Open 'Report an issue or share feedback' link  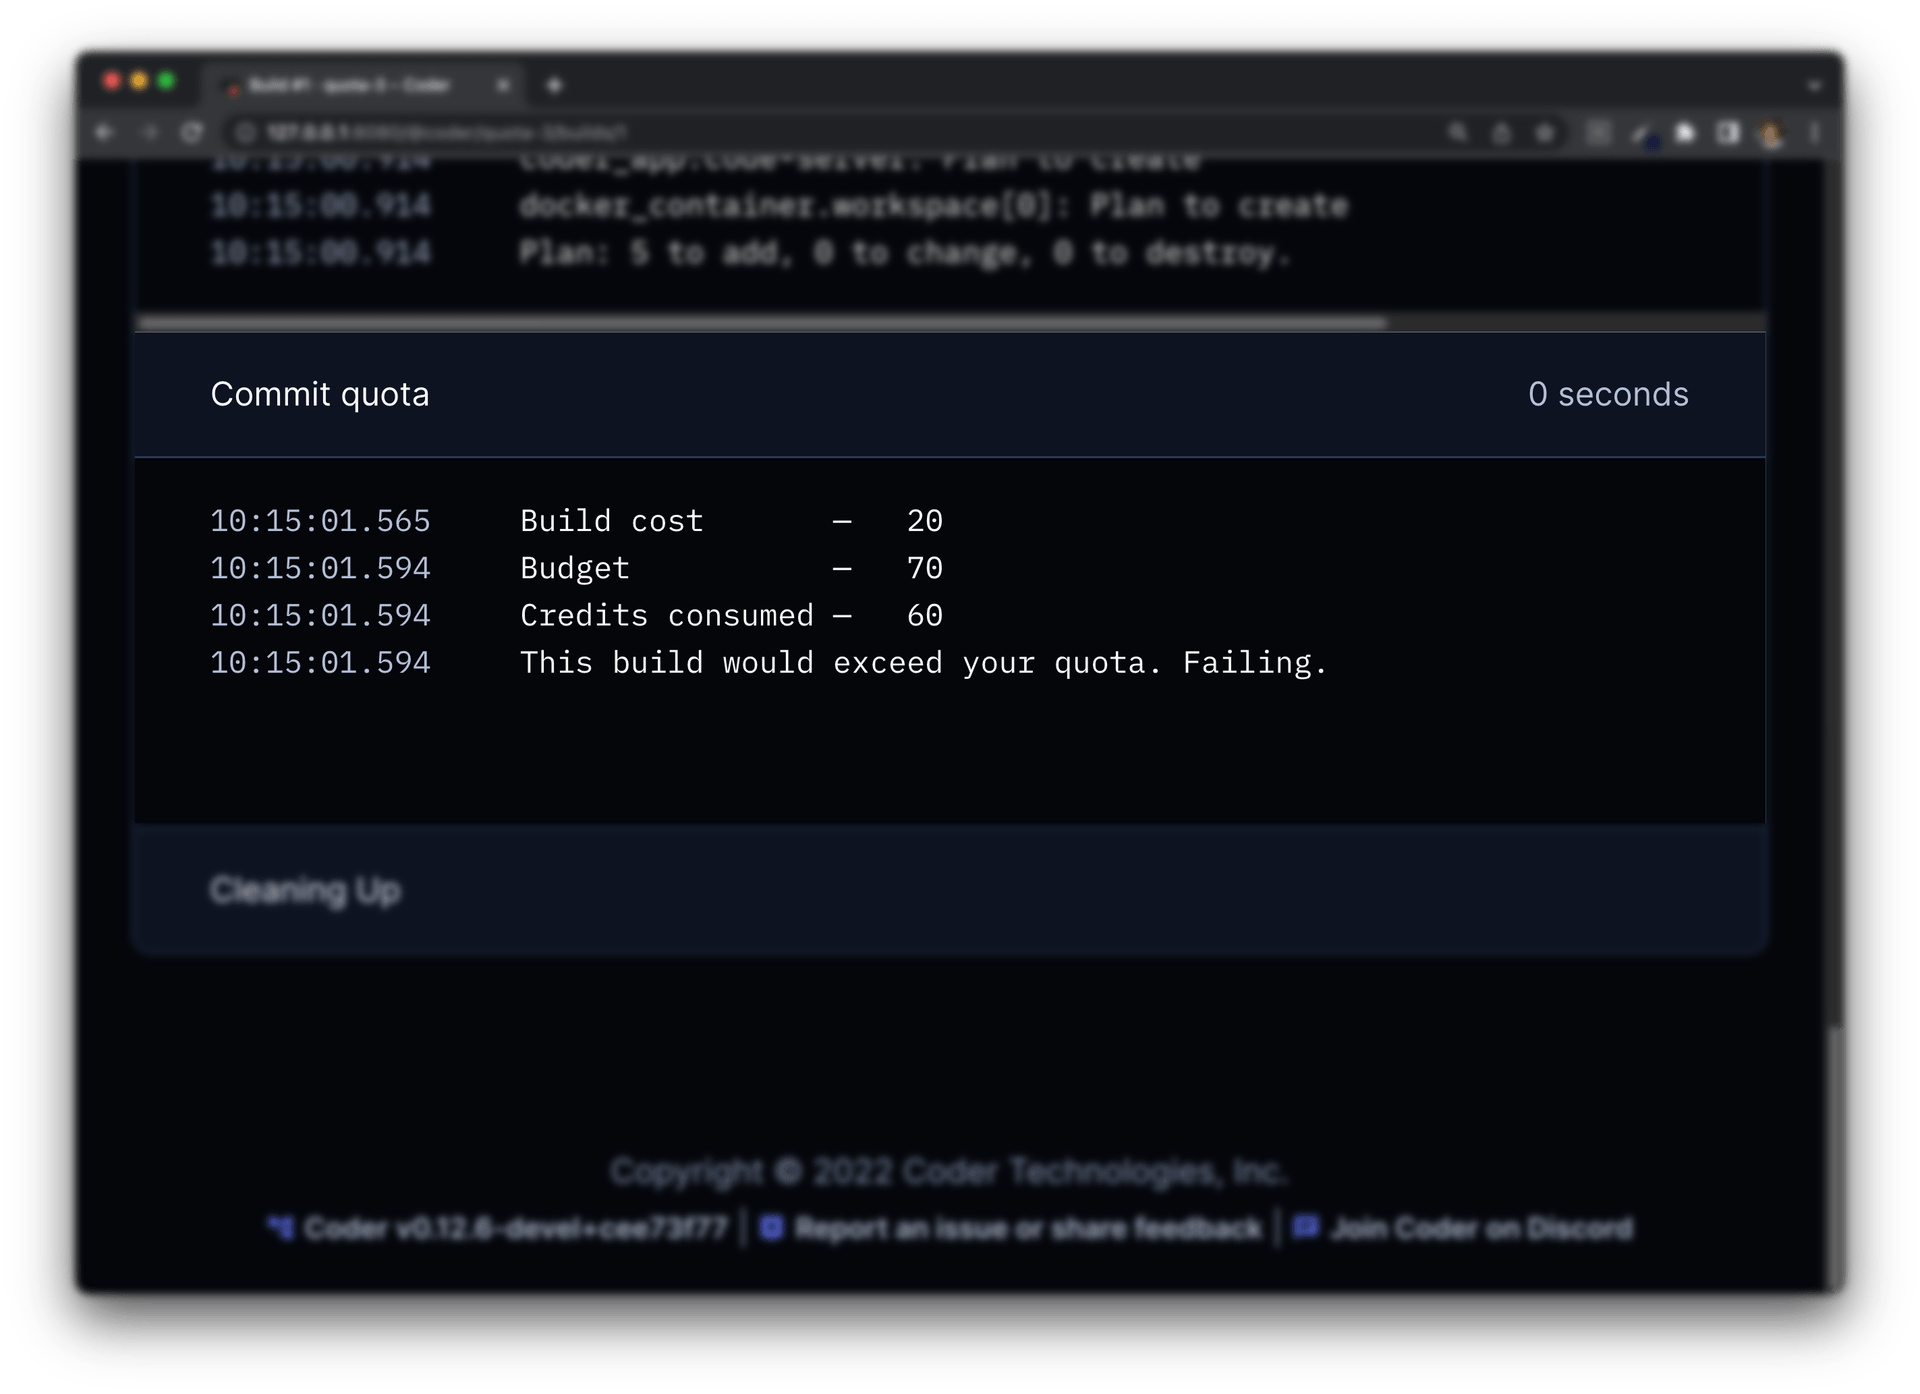click(x=1011, y=1228)
